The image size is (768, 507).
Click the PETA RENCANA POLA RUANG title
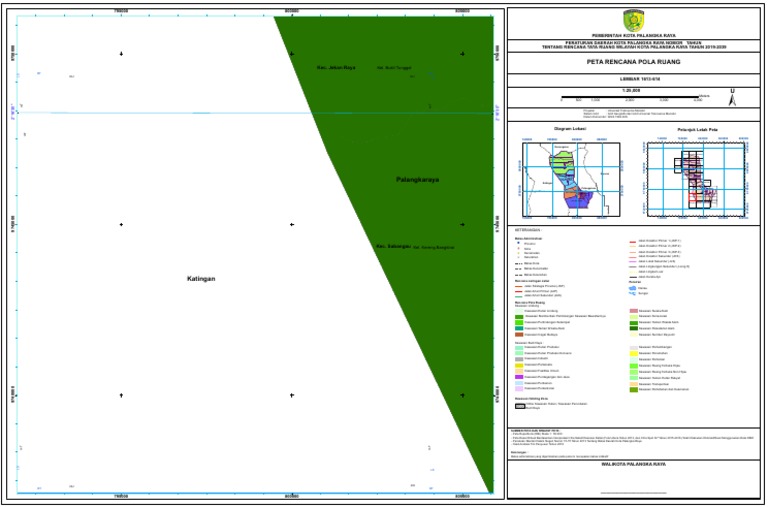pos(635,61)
